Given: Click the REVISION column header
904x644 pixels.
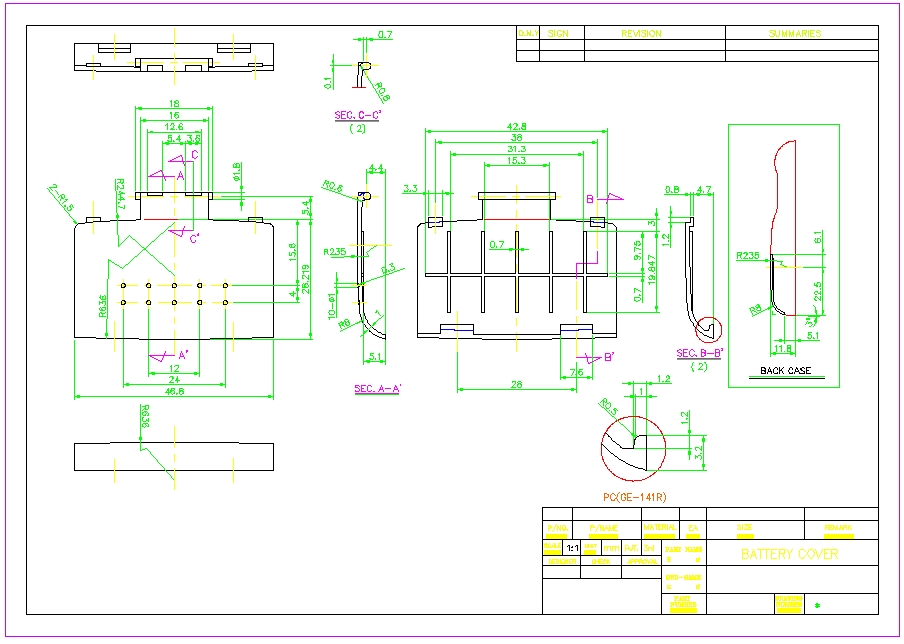Looking at the screenshot, I should coord(641,34).
